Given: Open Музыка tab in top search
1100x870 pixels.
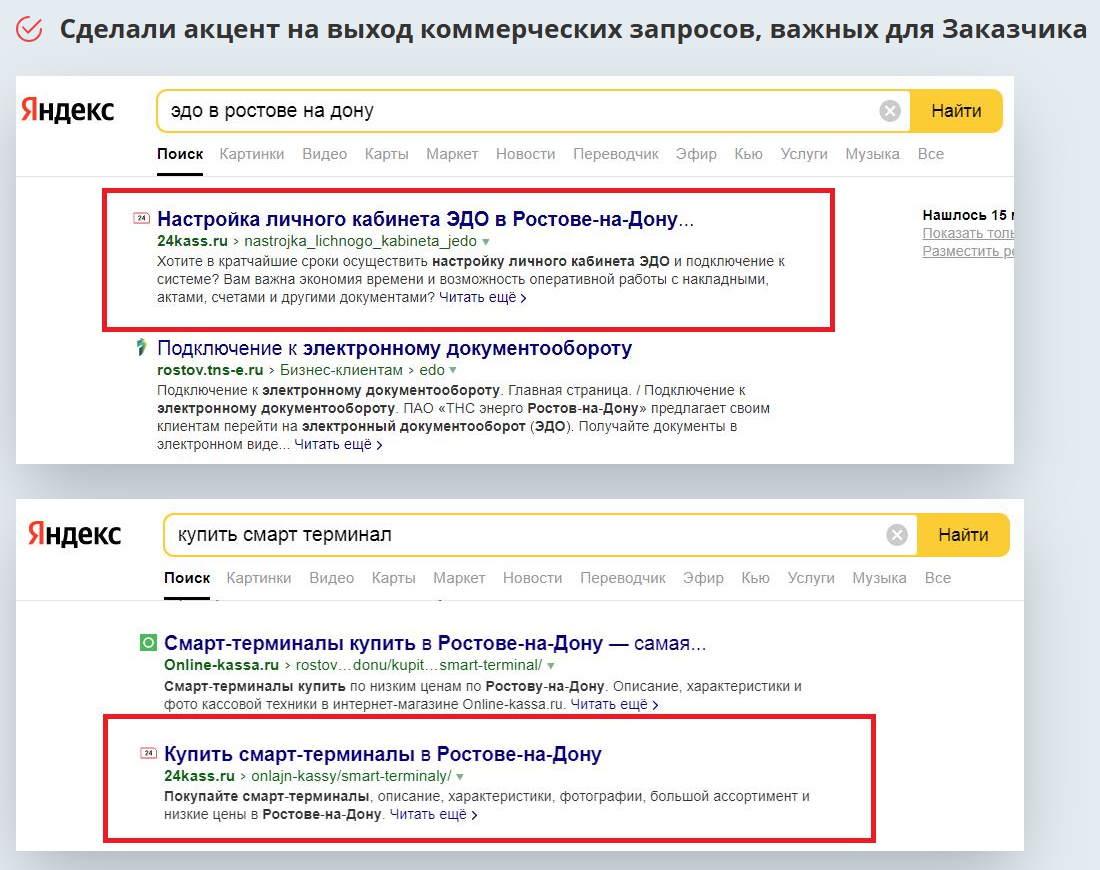Looking at the screenshot, I should click(872, 154).
